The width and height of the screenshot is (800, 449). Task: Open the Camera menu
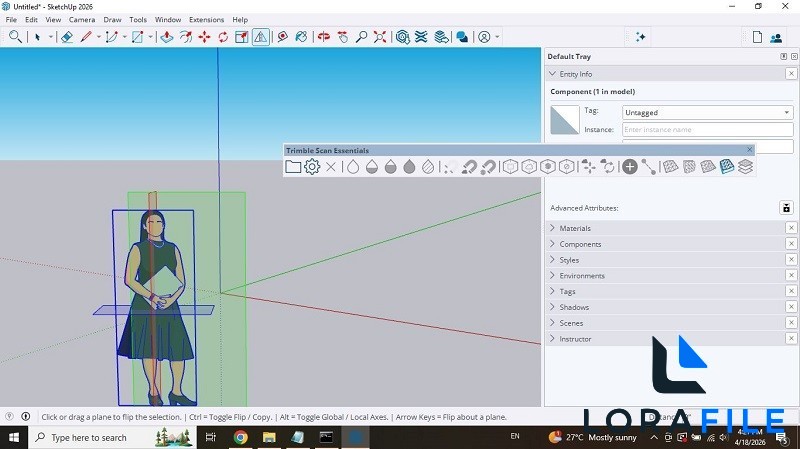click(82, 19)
